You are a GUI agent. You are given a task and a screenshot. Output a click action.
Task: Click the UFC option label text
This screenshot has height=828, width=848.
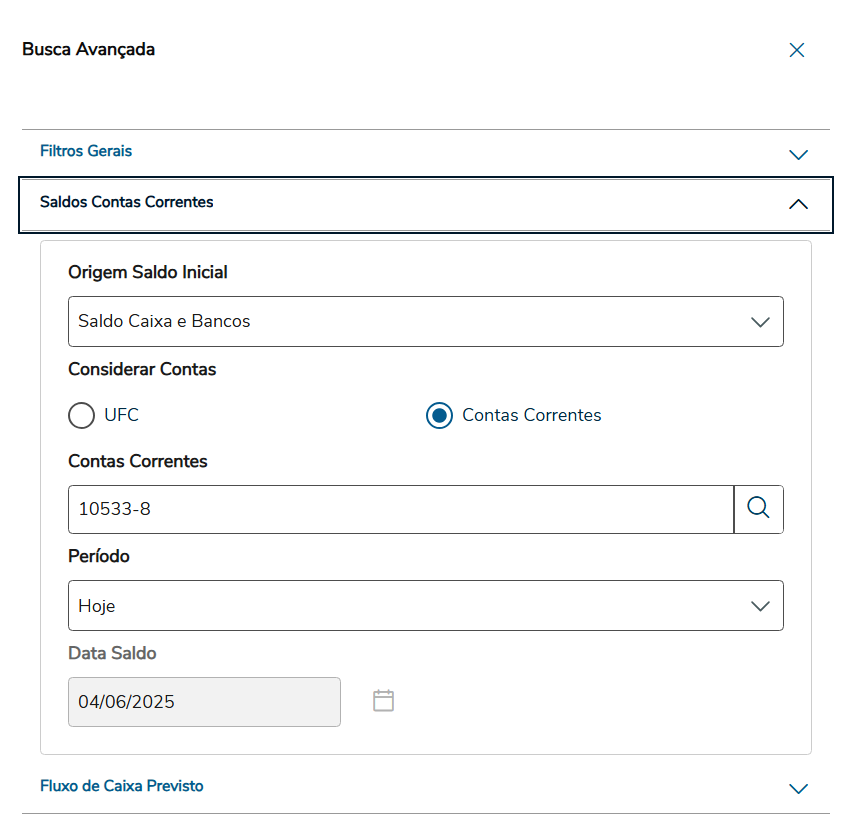coord(121,415)
